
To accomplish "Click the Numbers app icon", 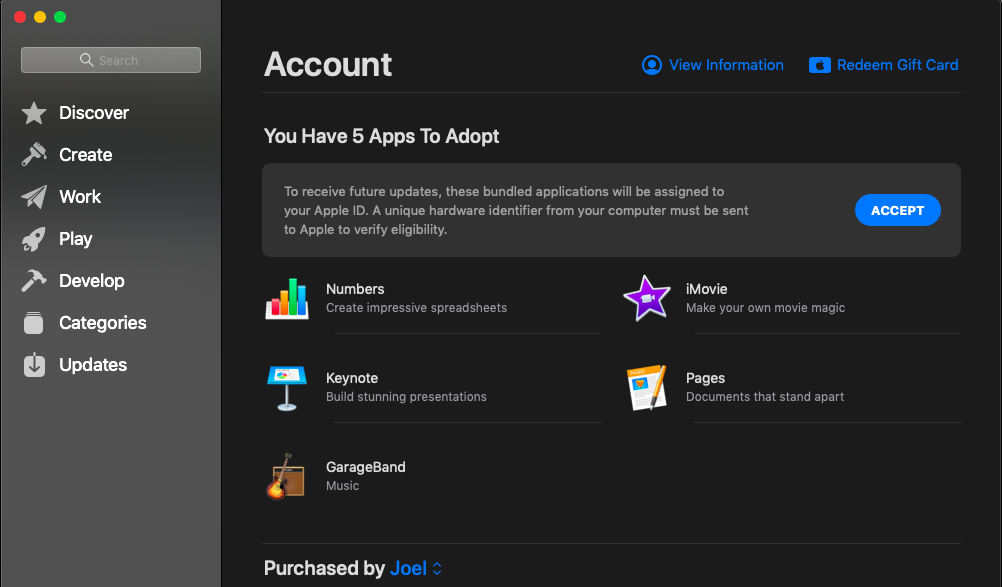I will [287, 297].
